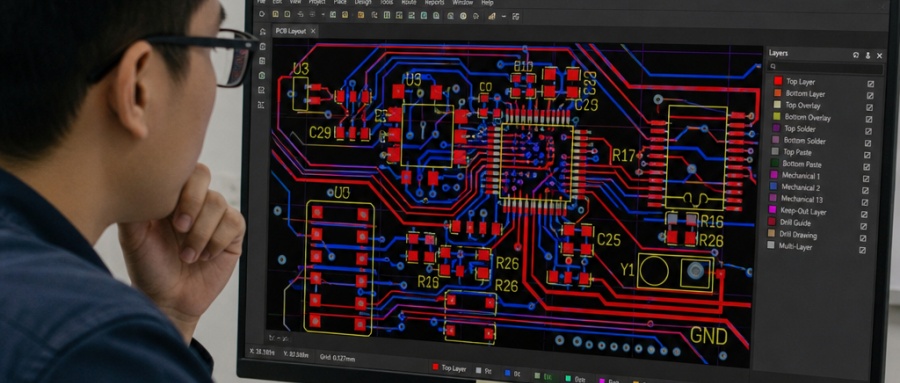Click the Drill Guide color swatch
Viewport: 900px width, 383px height.
pyautogui.click(x=771, y=222)
